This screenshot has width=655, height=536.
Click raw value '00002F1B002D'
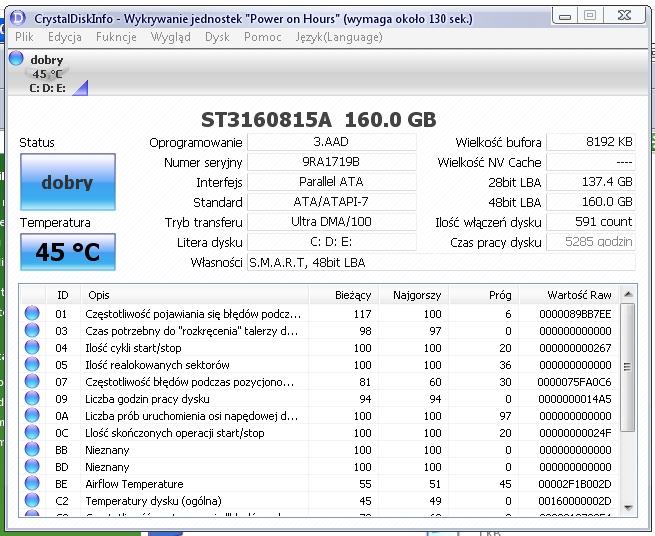(x=575, y=484)
